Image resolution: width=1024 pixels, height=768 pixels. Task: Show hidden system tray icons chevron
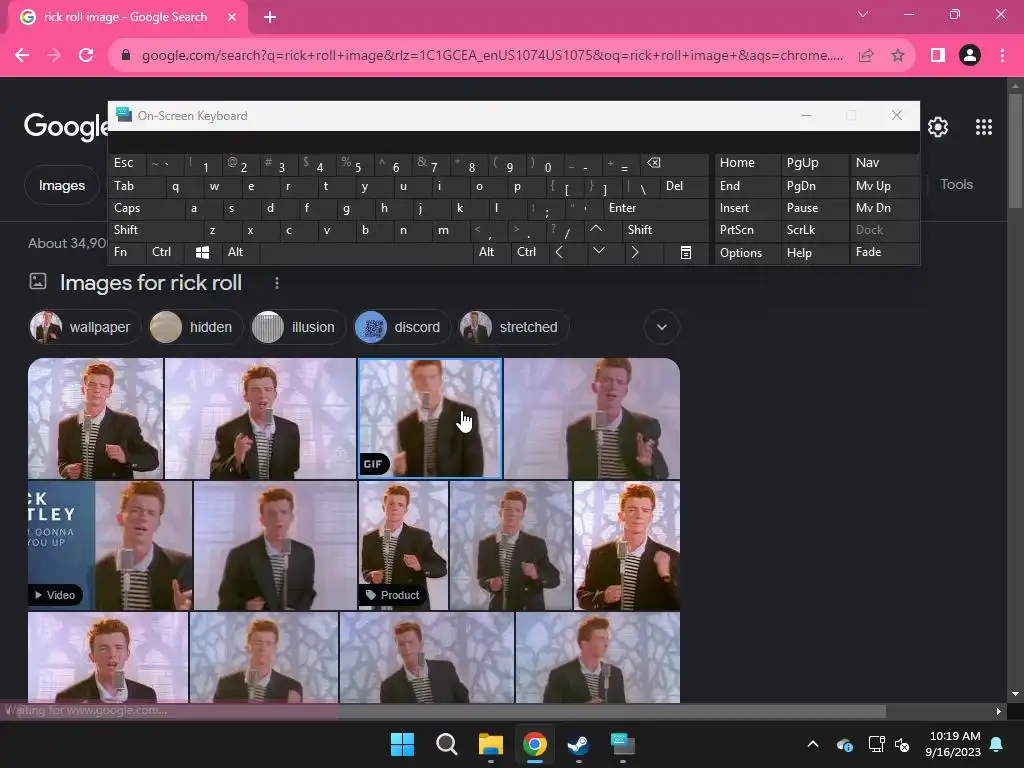(x=813, y=744)
